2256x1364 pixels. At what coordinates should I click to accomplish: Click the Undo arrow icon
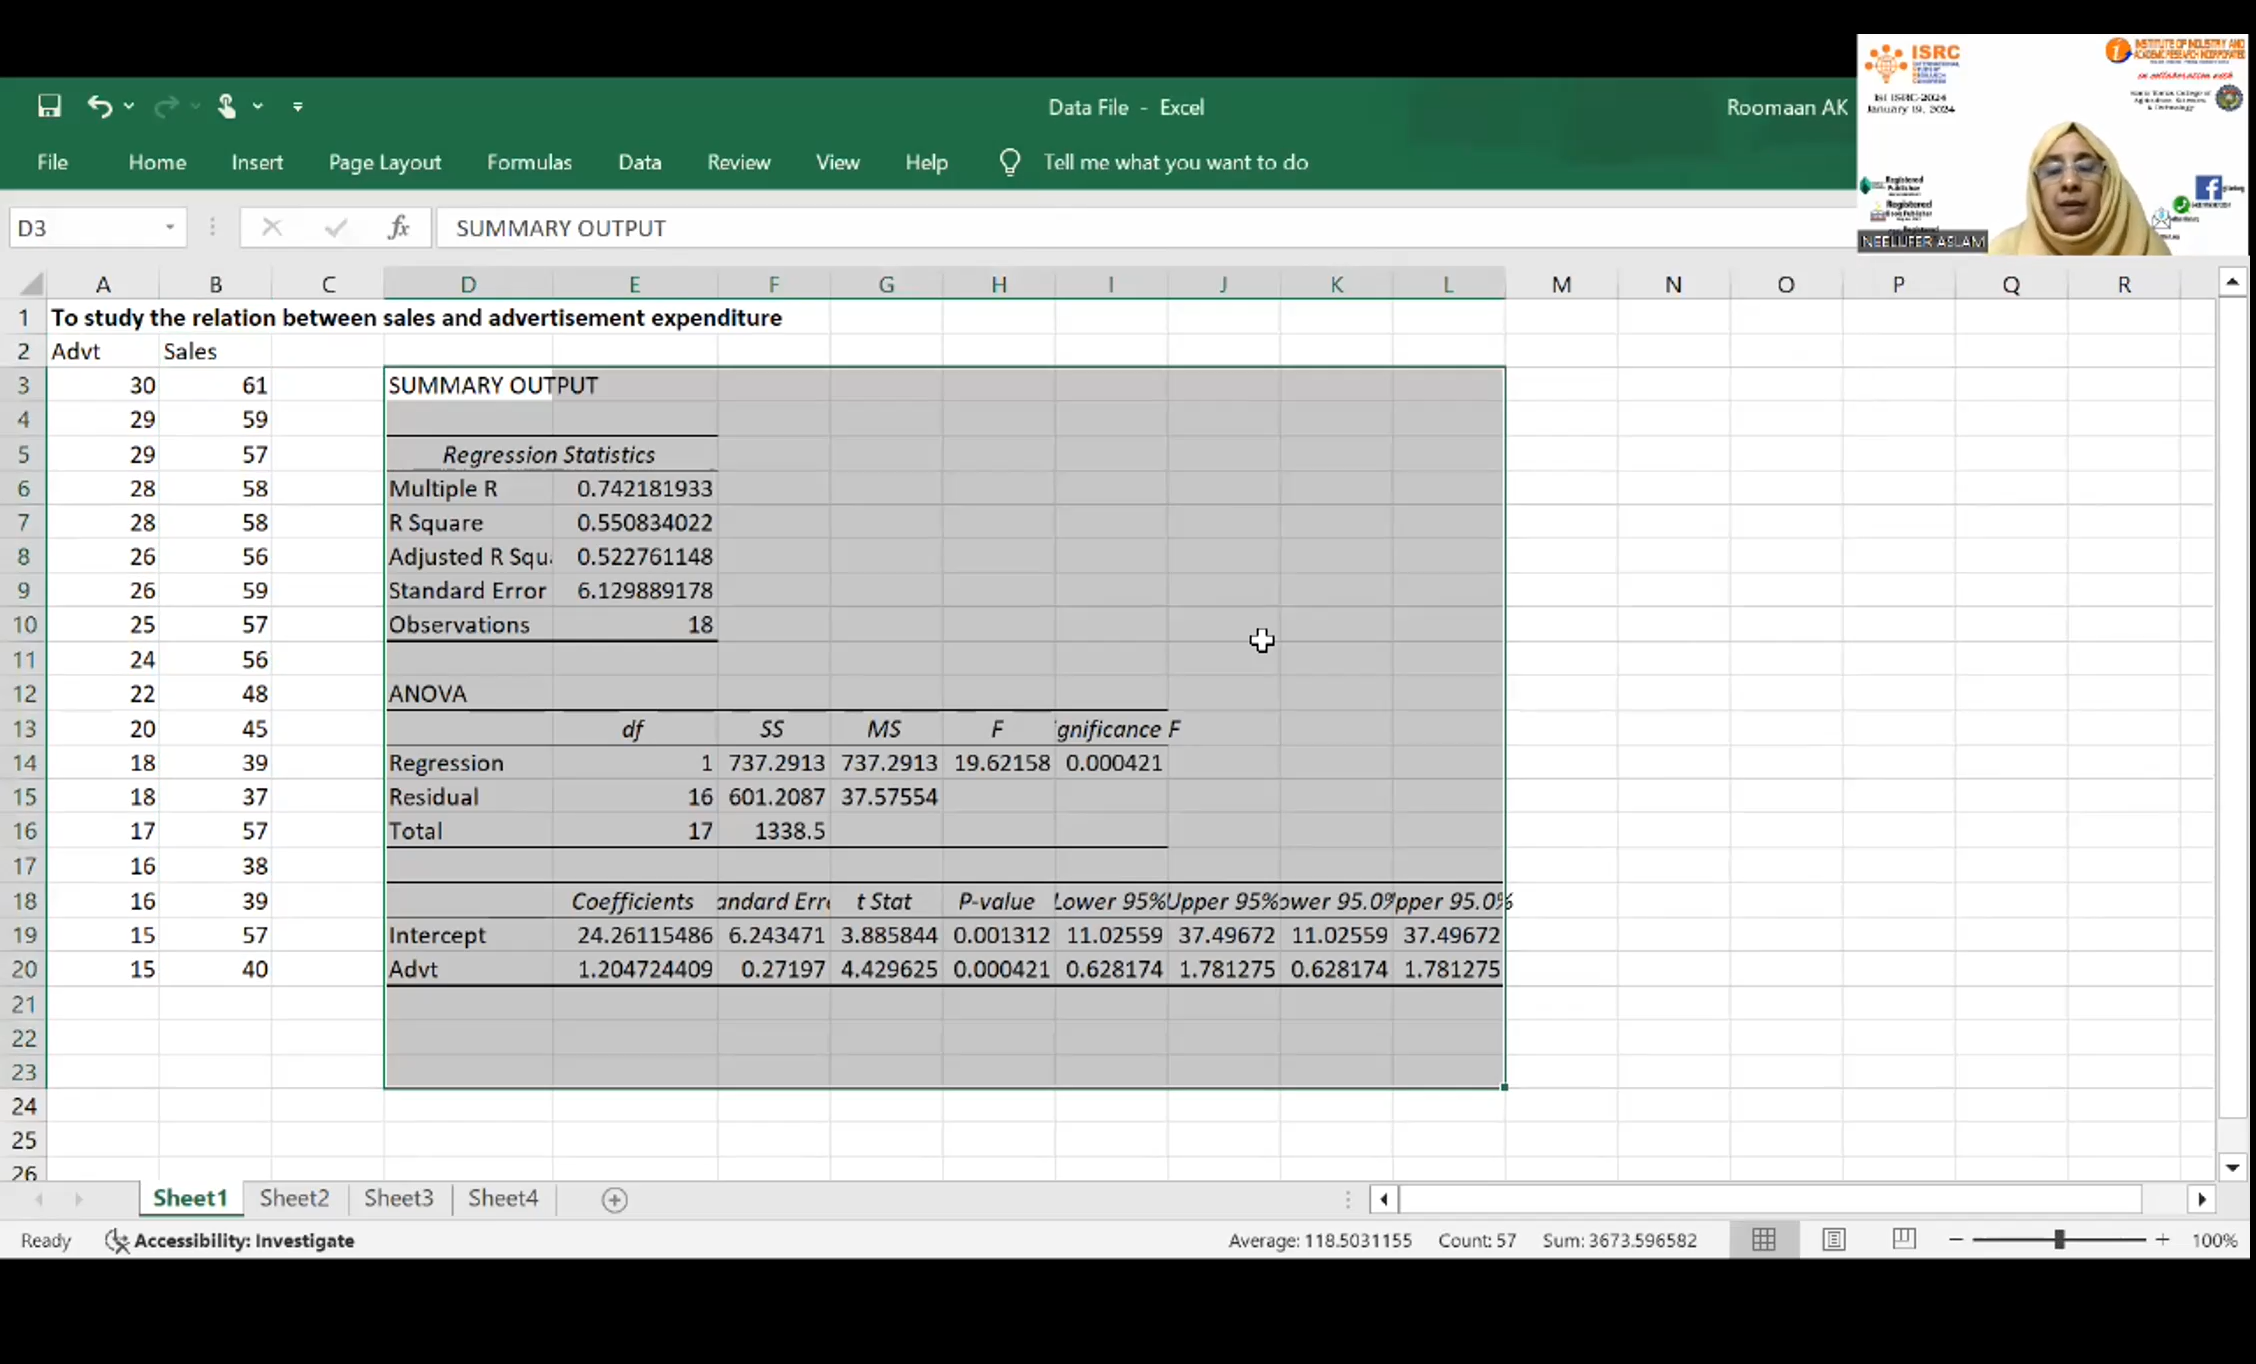pos(99,106)
